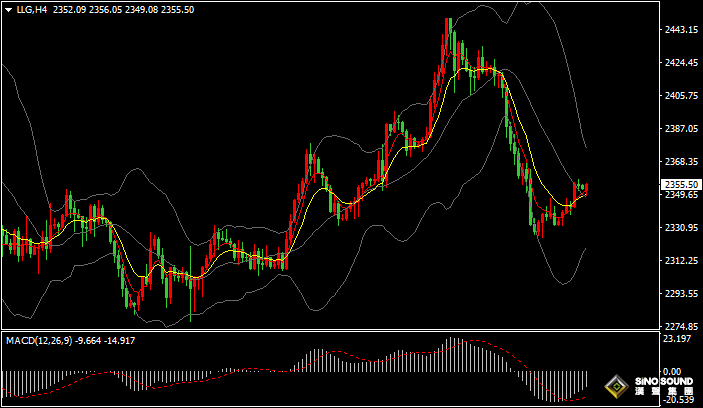Click the 2387.05 price axis label
703x408 pixels.
coord(680,129)
